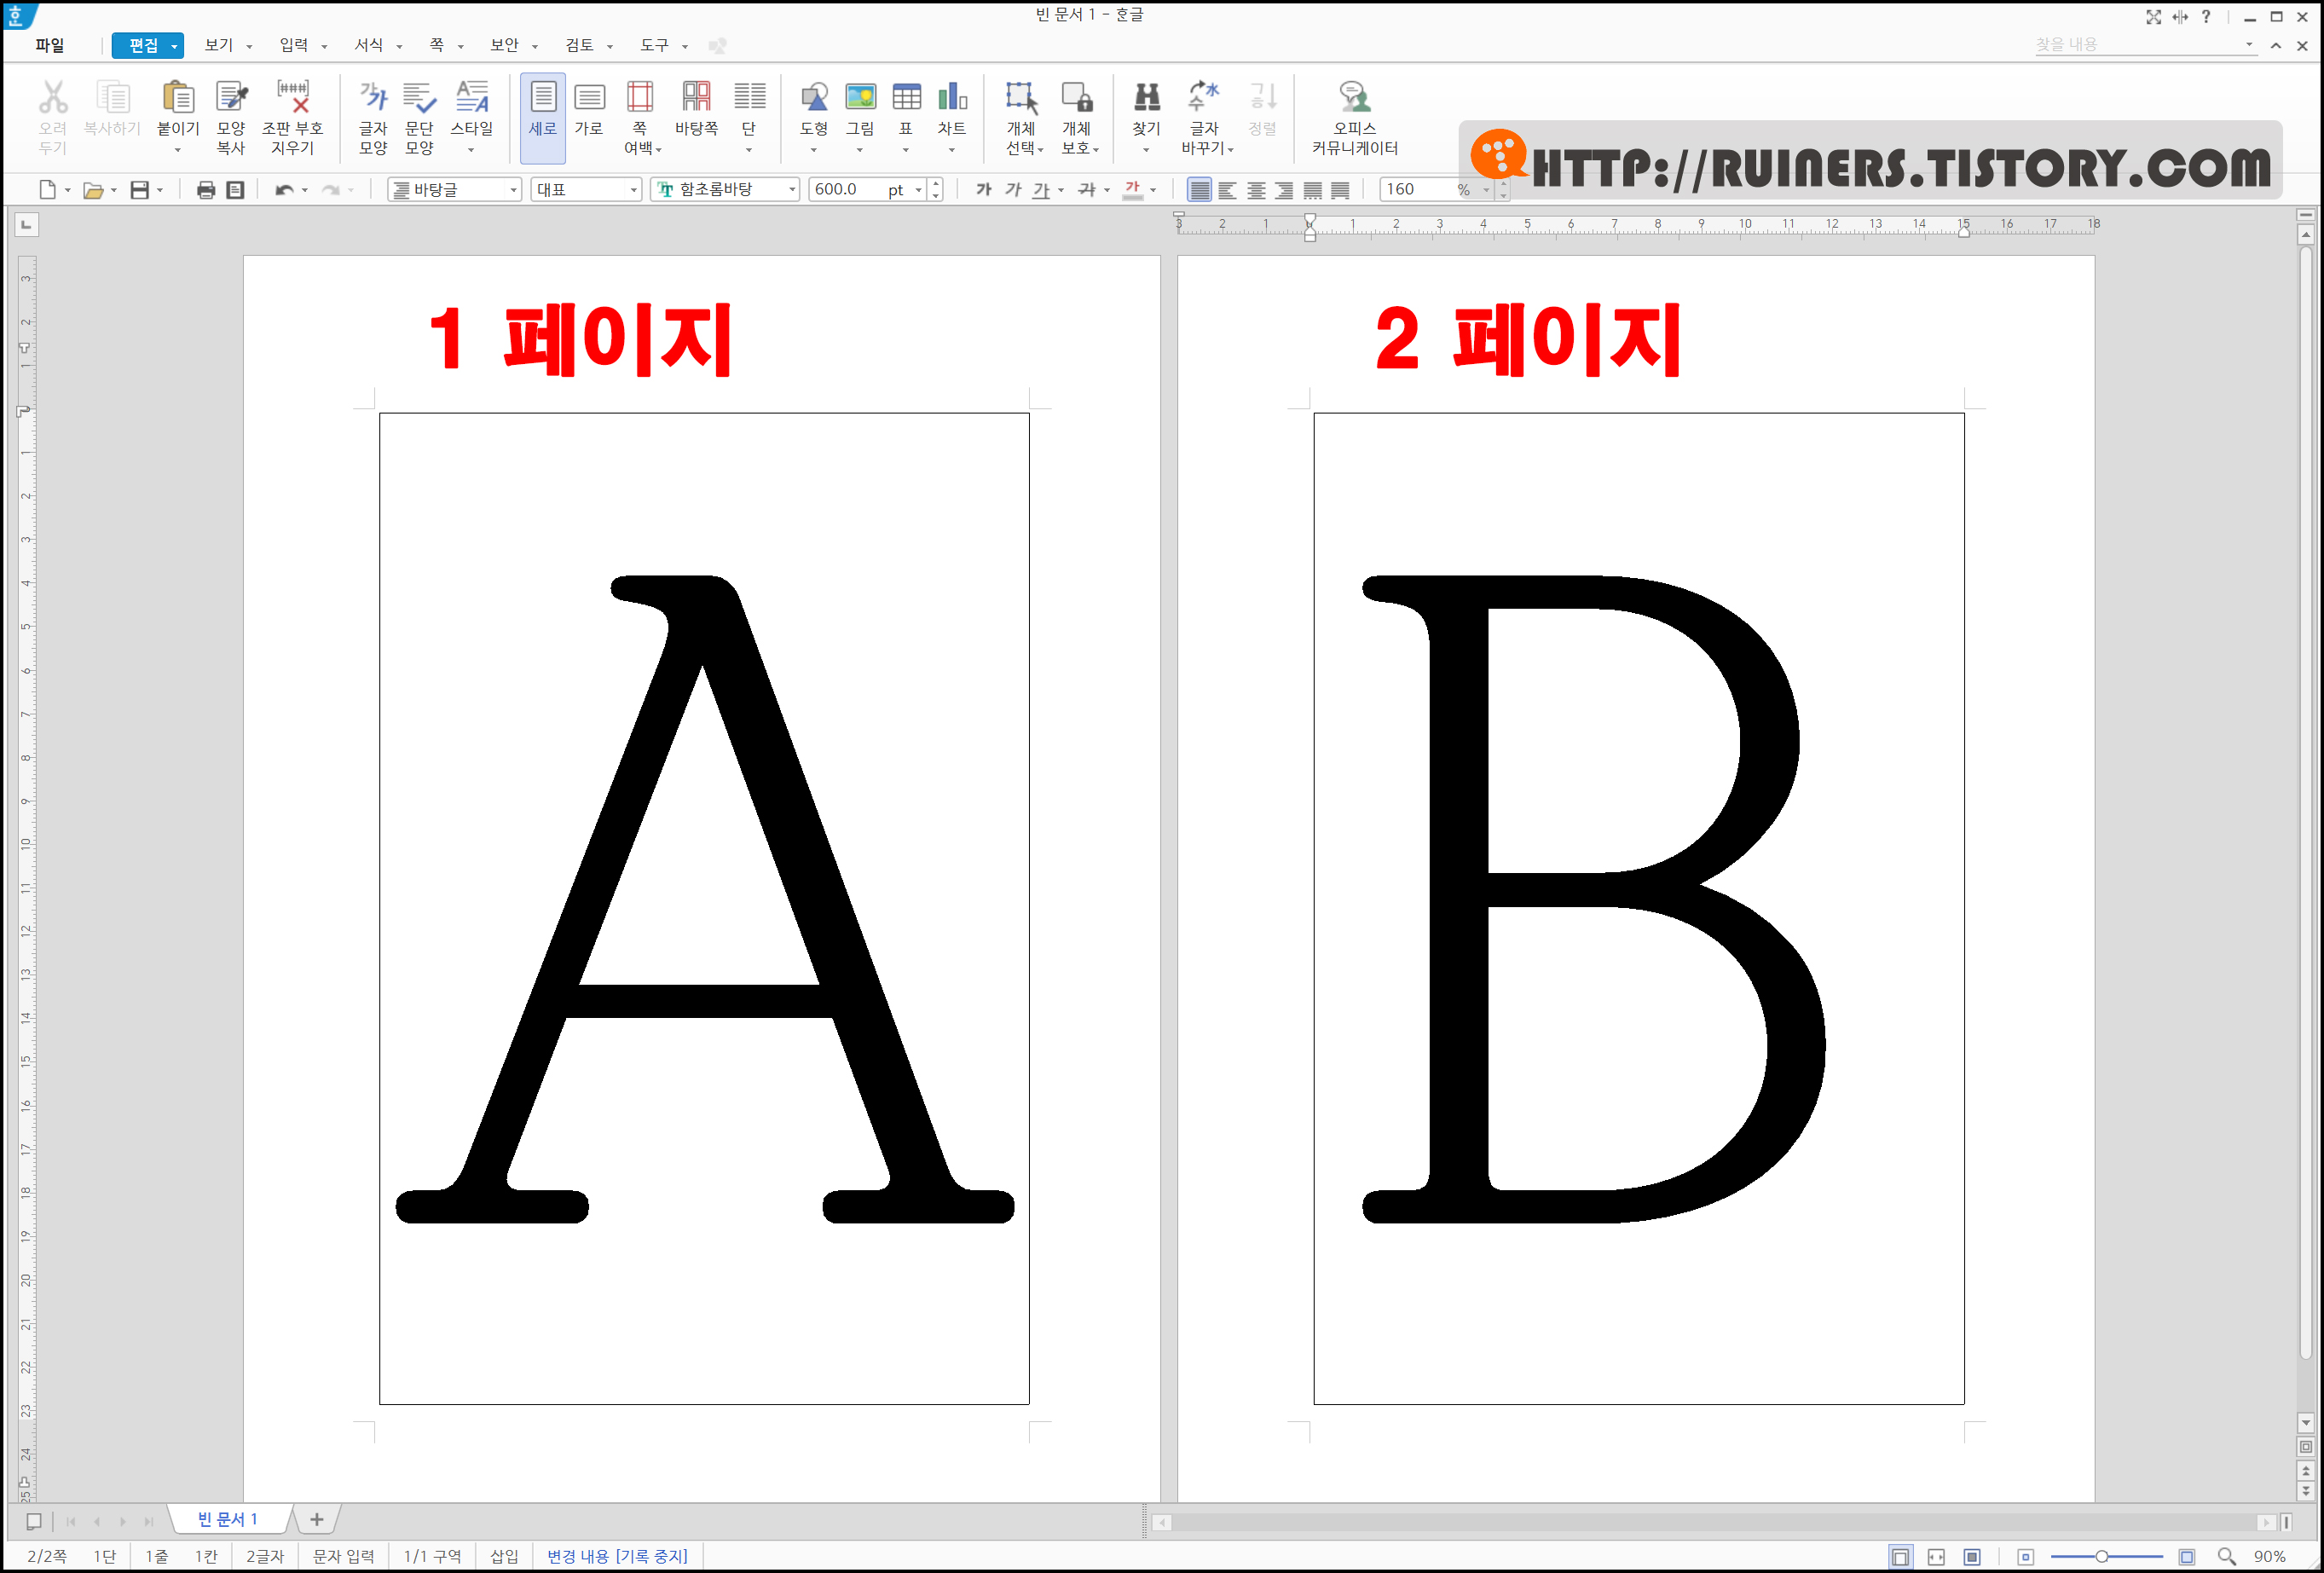Screen dimensions: 2324x1573
Task: Click the 문단 모양 paragraph format icon
Action: pos(419,98)
